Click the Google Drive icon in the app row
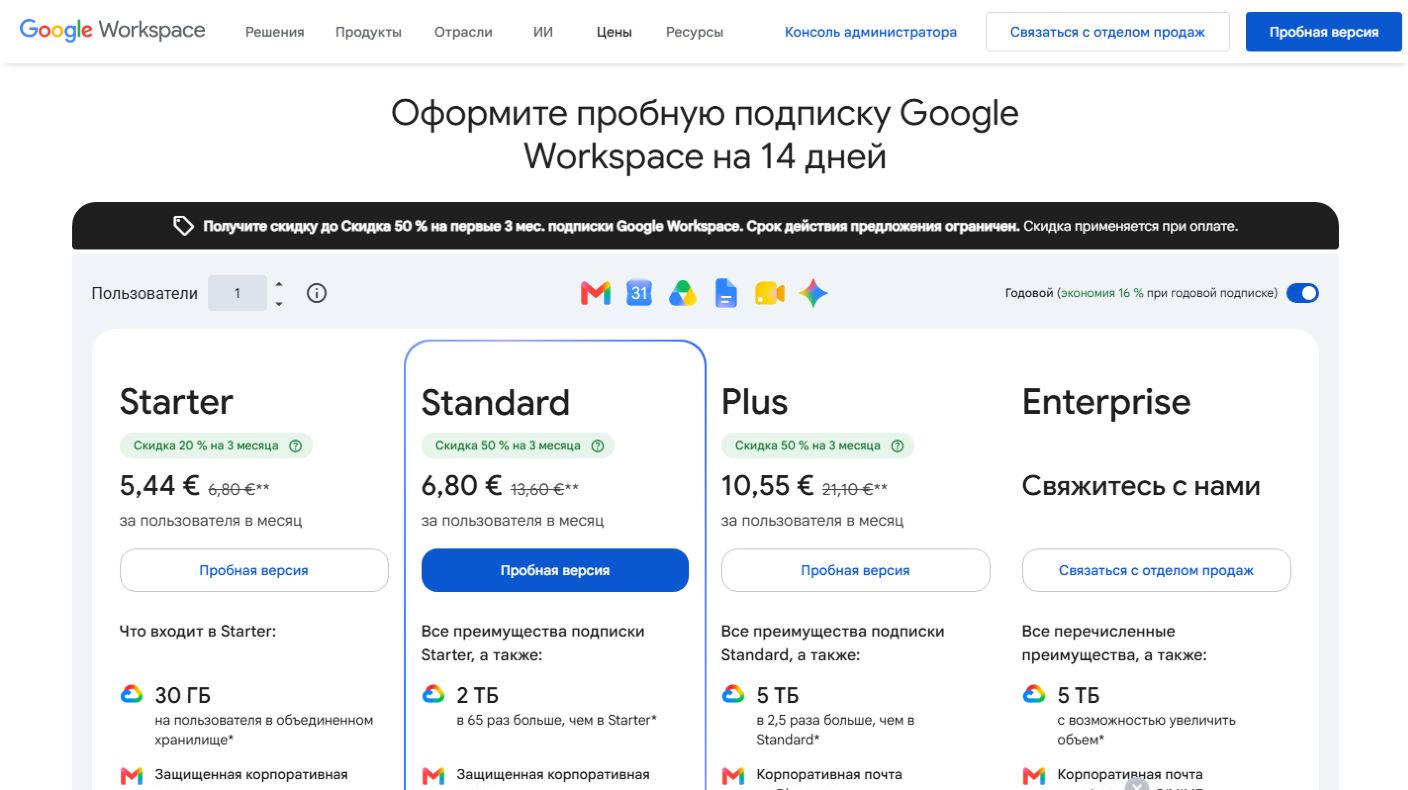The image size is (1408, 790). coord(683,293)
